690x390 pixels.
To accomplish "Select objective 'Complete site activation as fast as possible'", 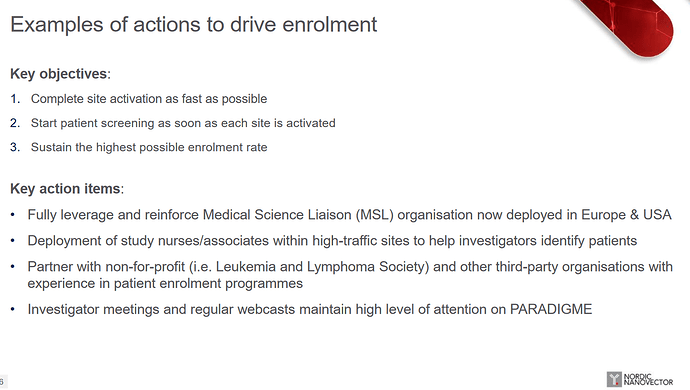I will (149, 99).
